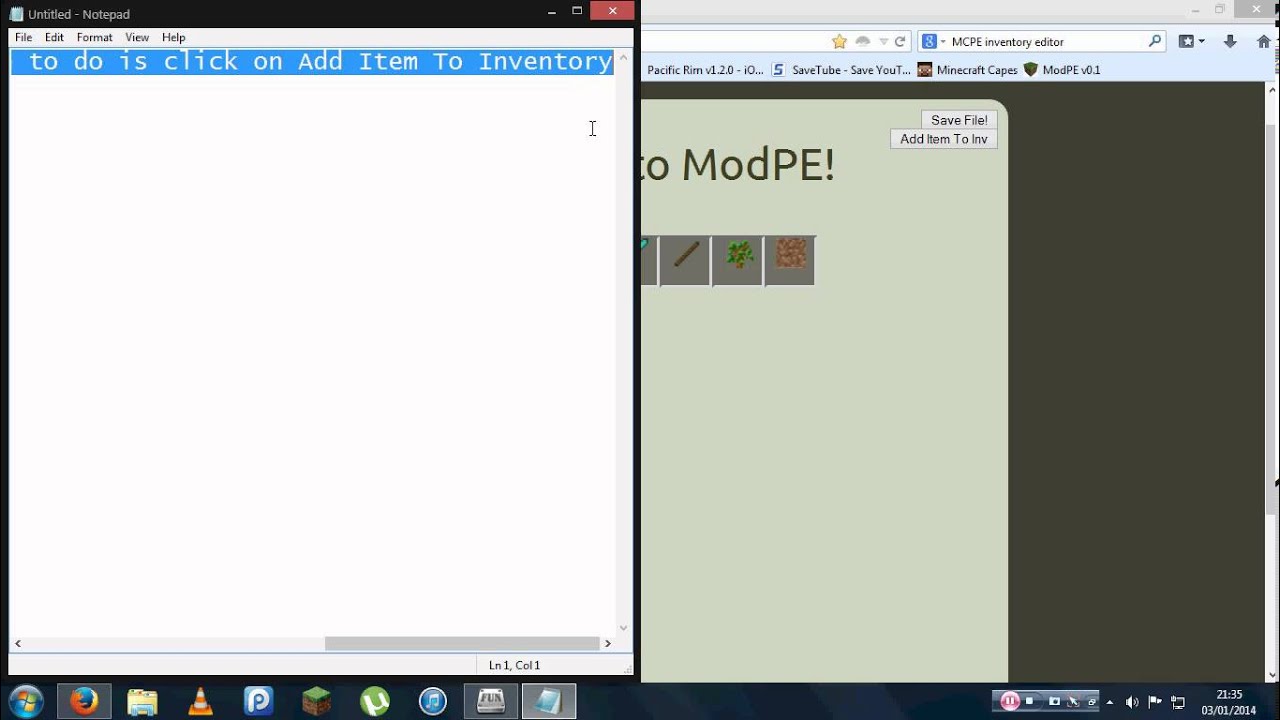1280x720 pixels.
Task: Click the Ln 1, Col 1 status text
Action: click(514, 665)
